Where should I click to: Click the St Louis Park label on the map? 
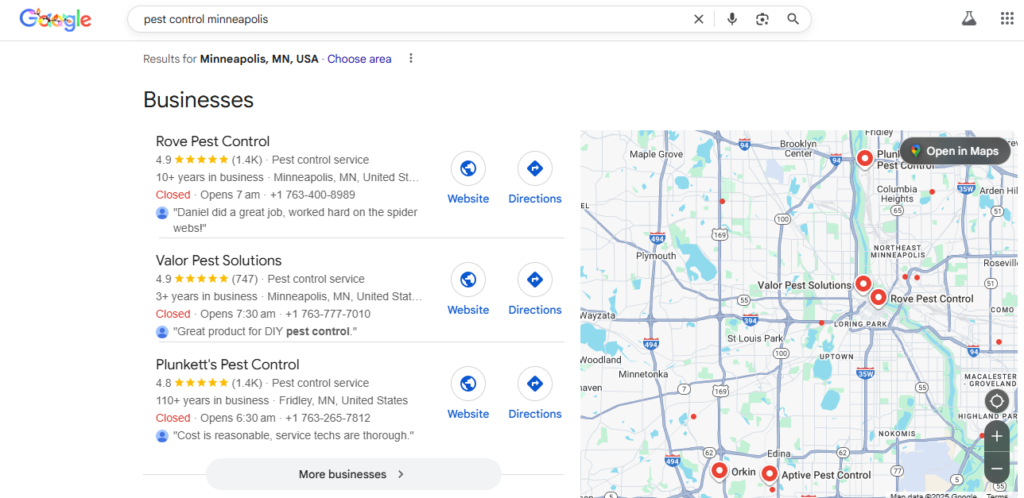(755, 339)
